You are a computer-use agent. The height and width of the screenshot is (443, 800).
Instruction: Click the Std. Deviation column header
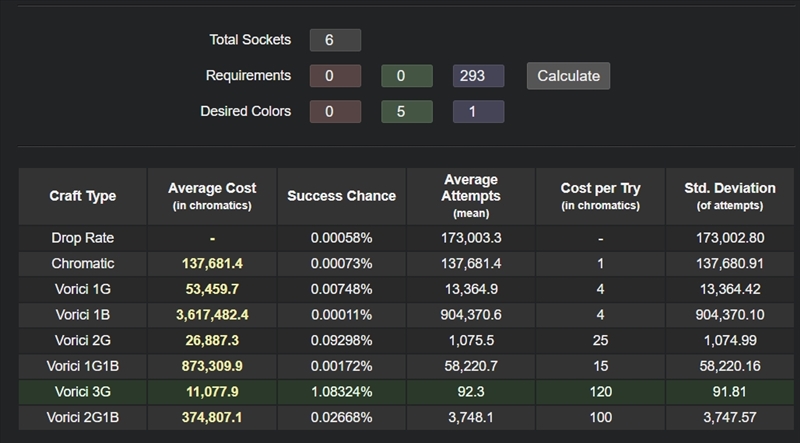729,196
